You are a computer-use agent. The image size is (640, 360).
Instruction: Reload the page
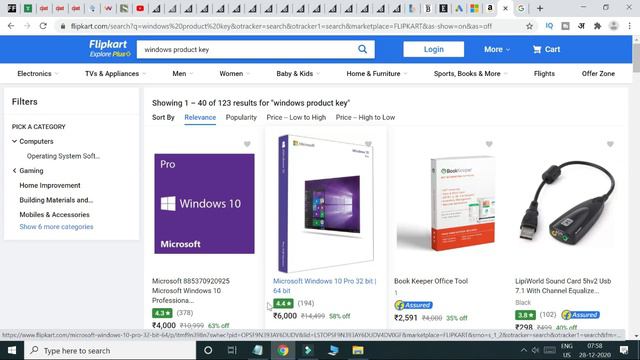pyautogui.click(x=43, y=26)
